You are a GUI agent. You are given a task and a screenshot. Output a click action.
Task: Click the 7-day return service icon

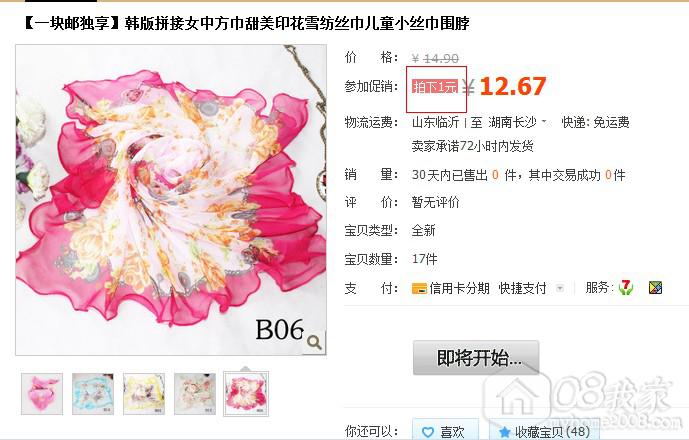tap(625, 288)
